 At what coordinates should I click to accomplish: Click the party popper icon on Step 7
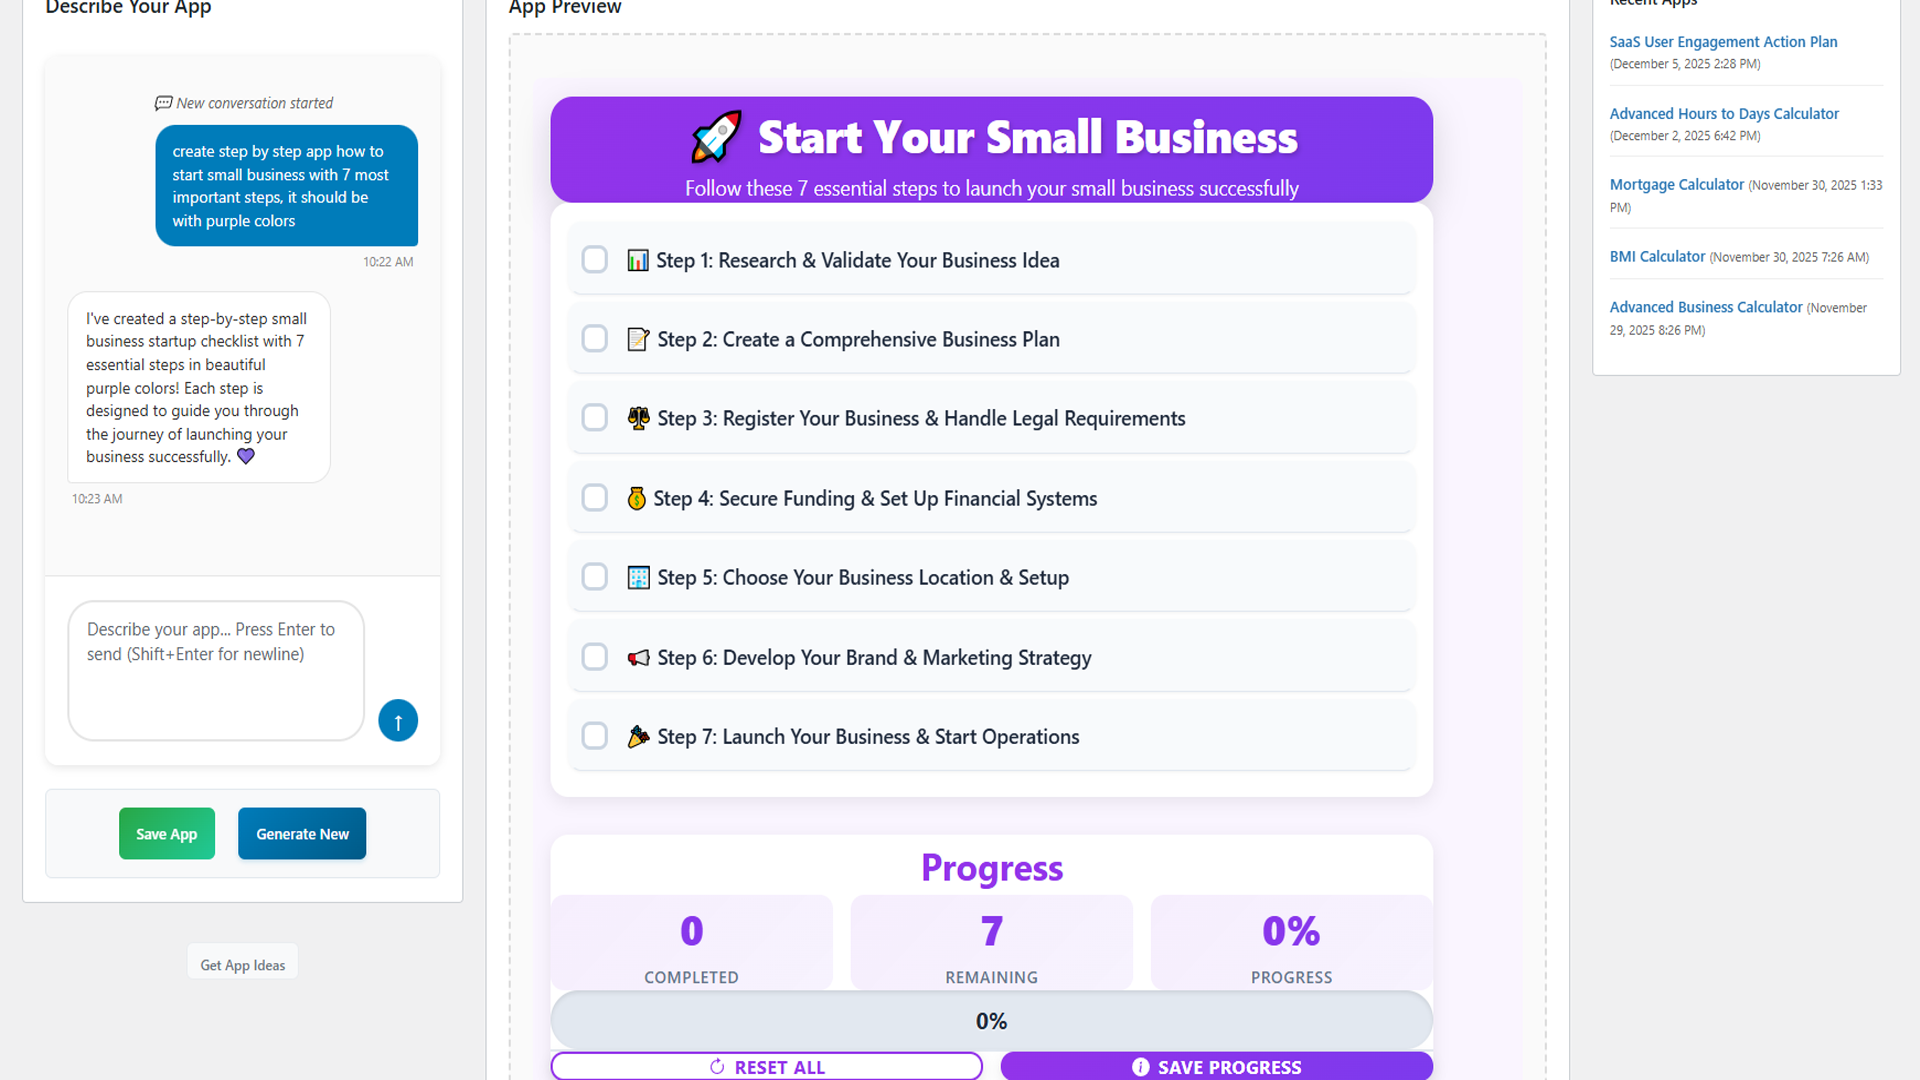(637, 736)
